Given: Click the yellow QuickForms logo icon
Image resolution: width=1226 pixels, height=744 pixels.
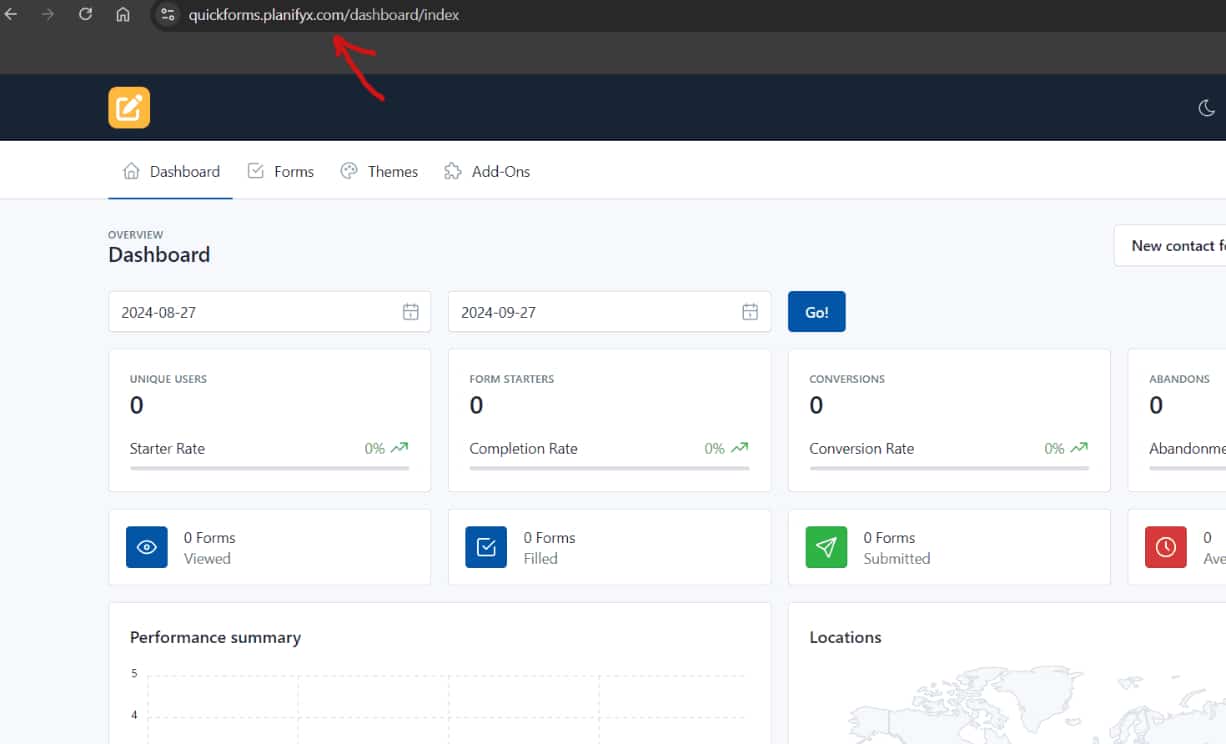Looking at the screenshot, I should coord(129,108).
